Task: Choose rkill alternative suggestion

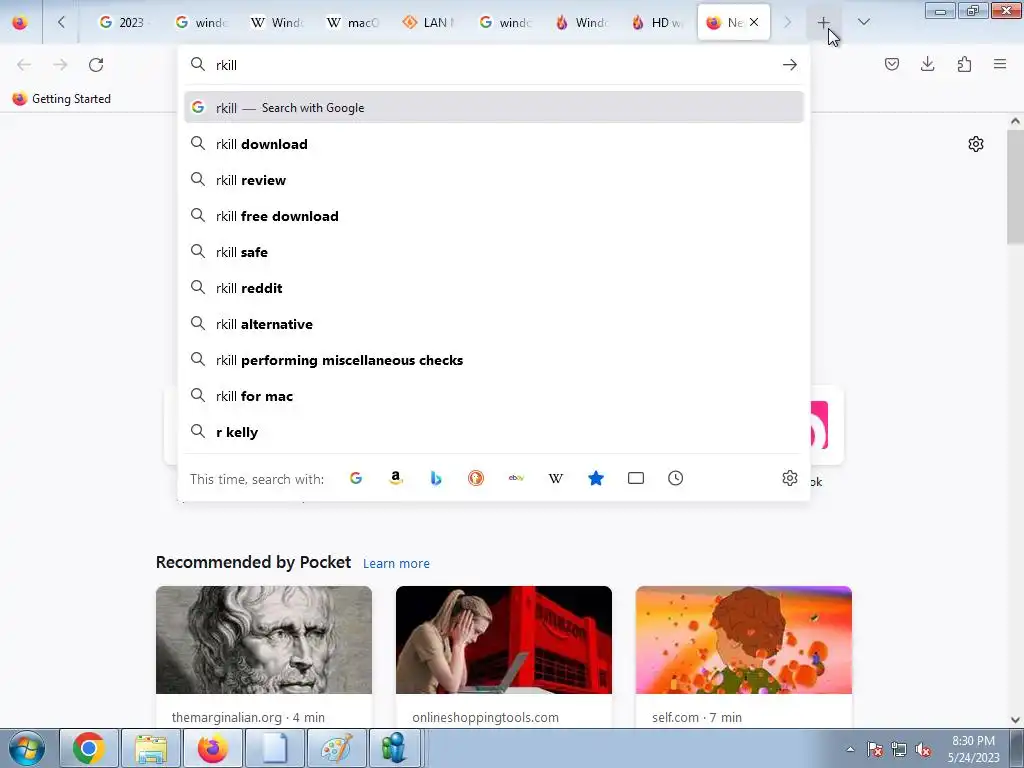Action: coord(494,324)
